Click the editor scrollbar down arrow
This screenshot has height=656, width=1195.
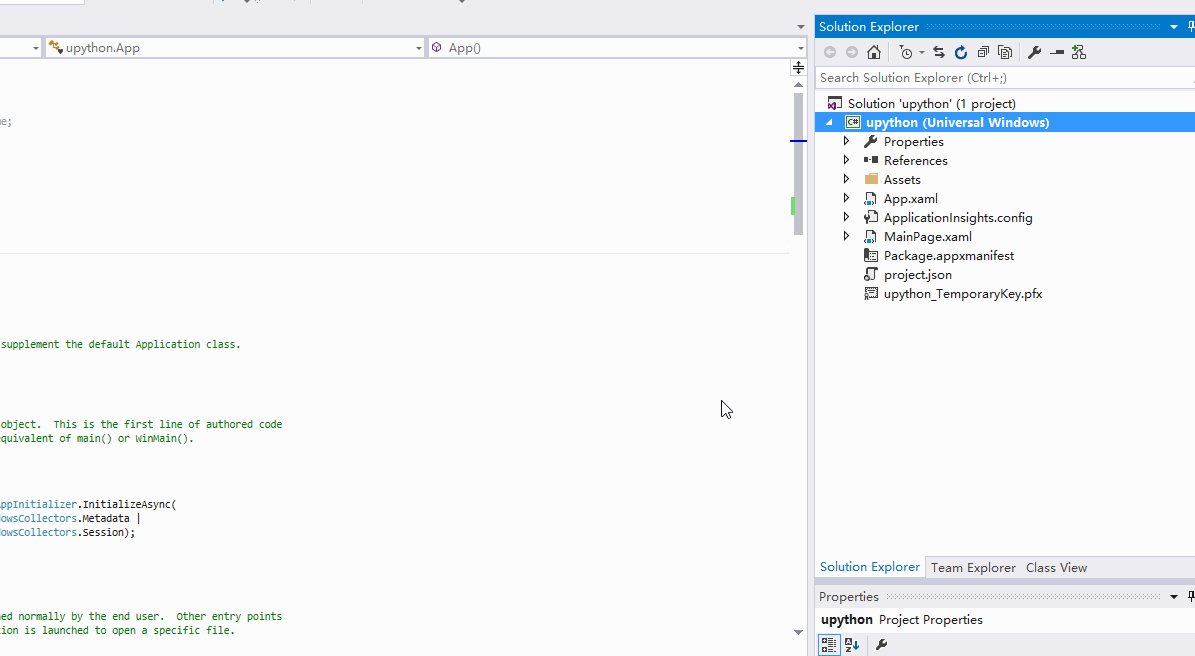click(798, 632)
